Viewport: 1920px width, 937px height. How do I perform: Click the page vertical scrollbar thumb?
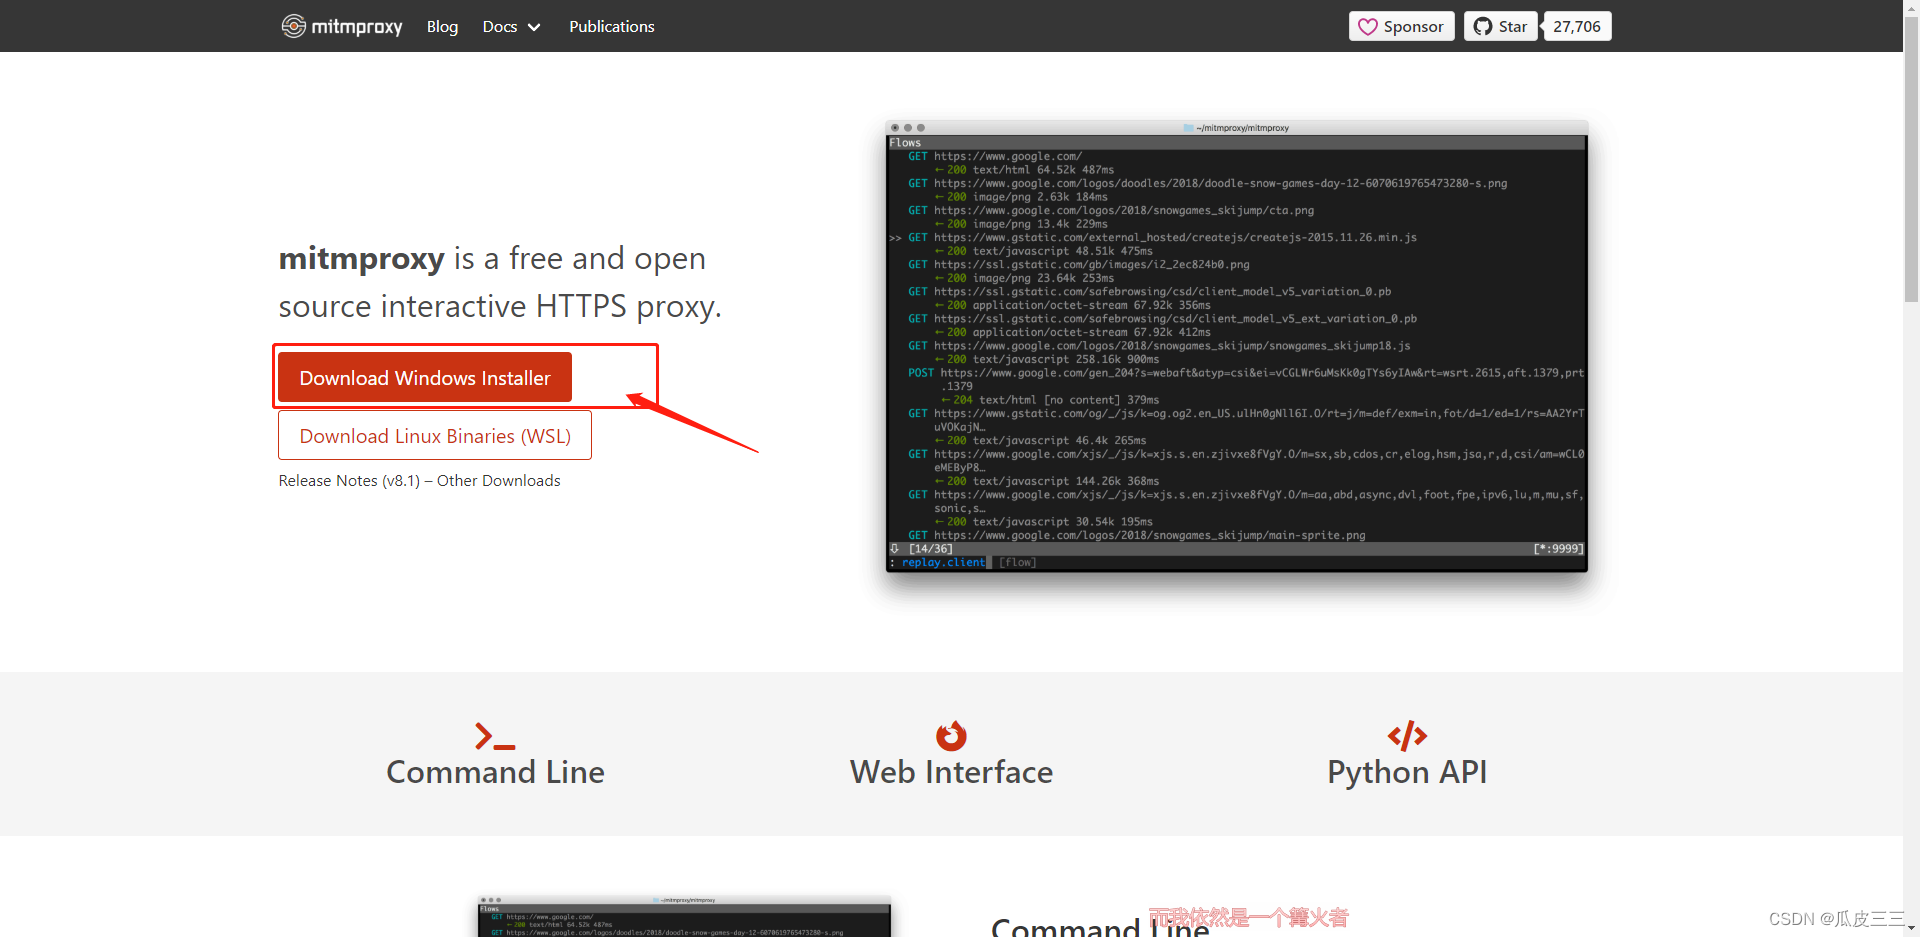pyautogui.click(x=1911, y=160)
